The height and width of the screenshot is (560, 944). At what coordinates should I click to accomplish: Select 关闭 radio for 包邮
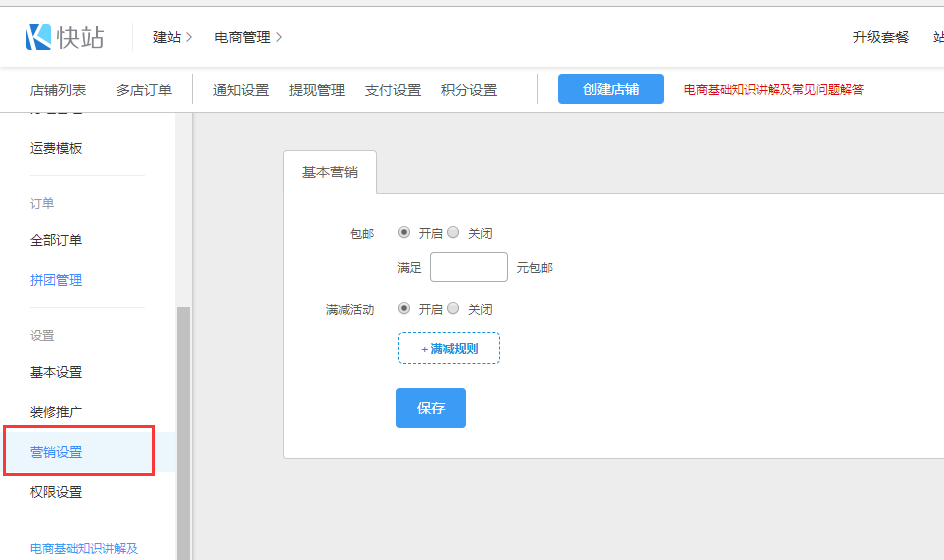(x=453, y=232)
